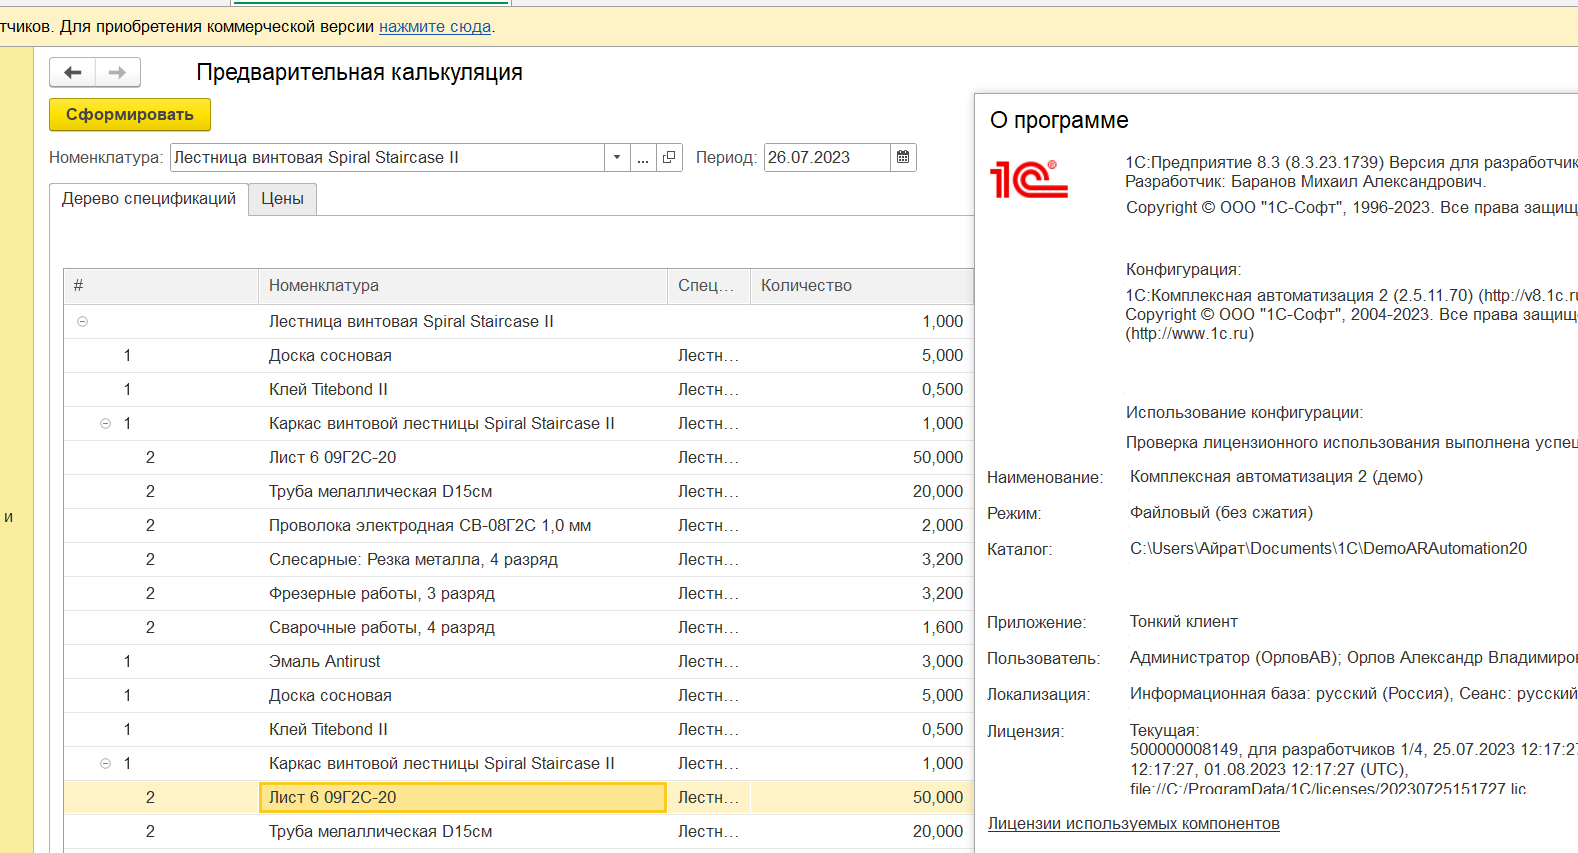This screenshot has height=853, width=1578.
Task: Select the first Доска сосновая row
Action: [x=518, y=355]
